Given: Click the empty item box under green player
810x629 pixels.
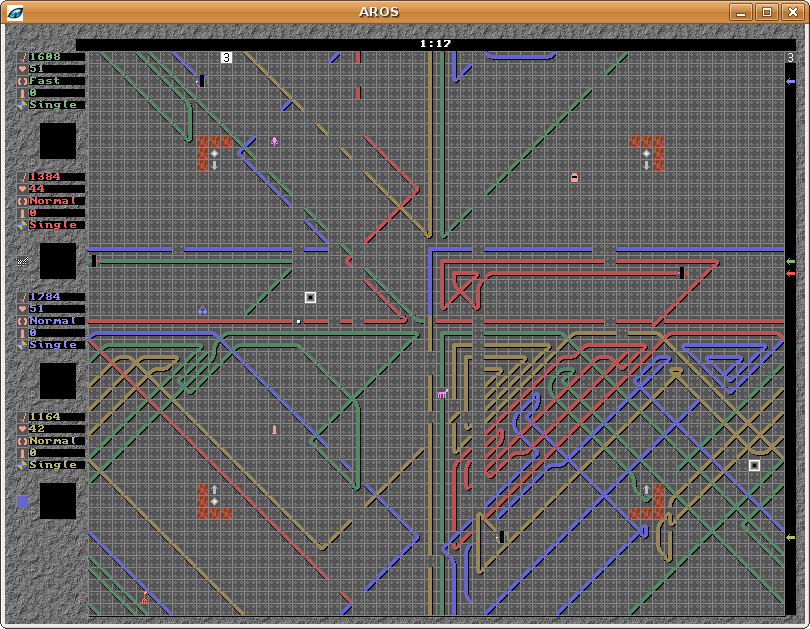Looking at the screenshot, I should coord(58,141).
